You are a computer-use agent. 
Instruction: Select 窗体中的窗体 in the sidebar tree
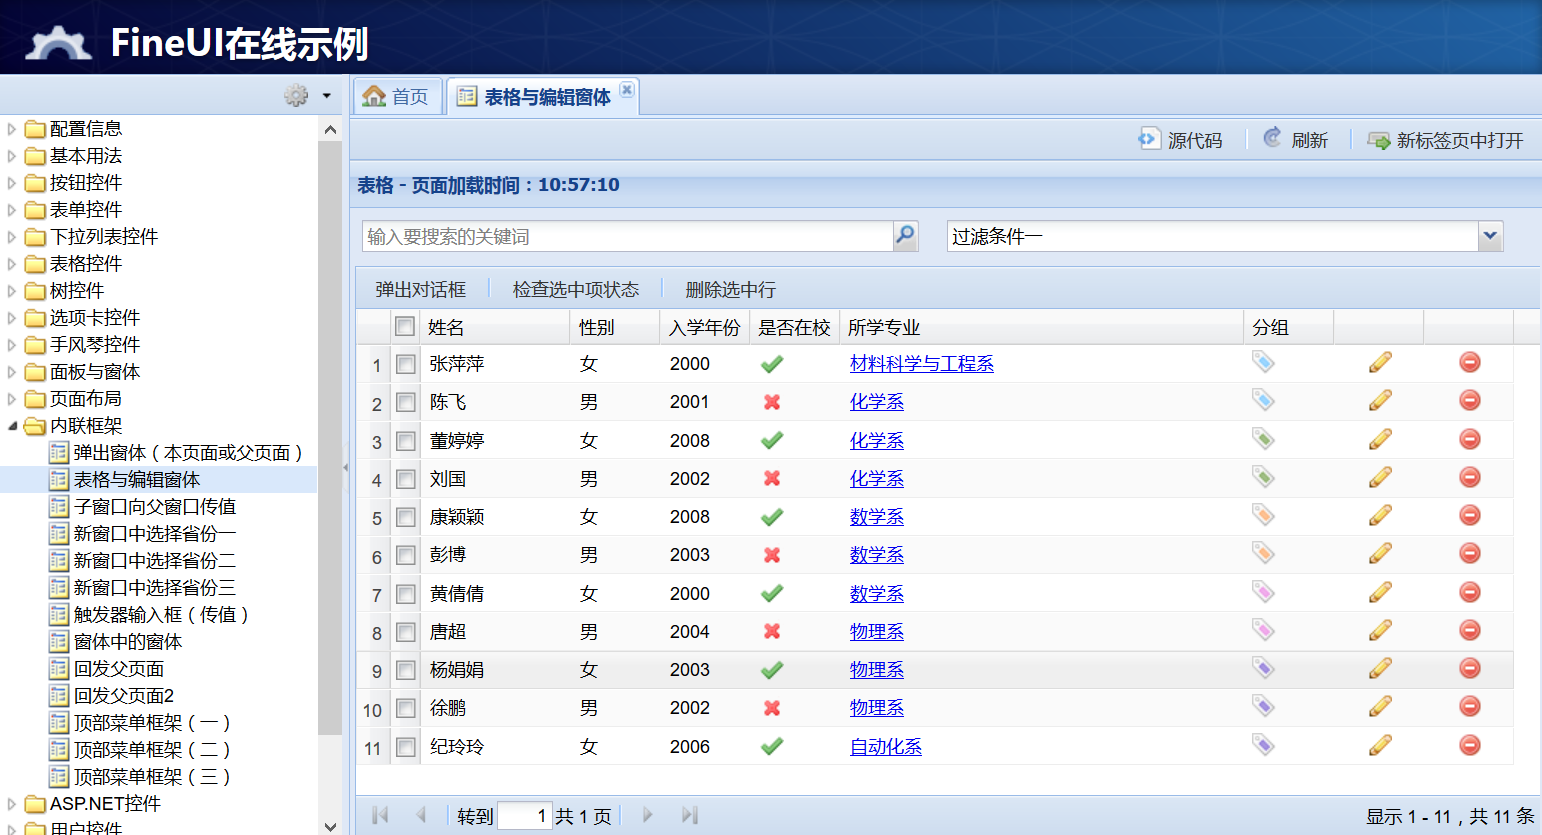(x=127, y=642)
